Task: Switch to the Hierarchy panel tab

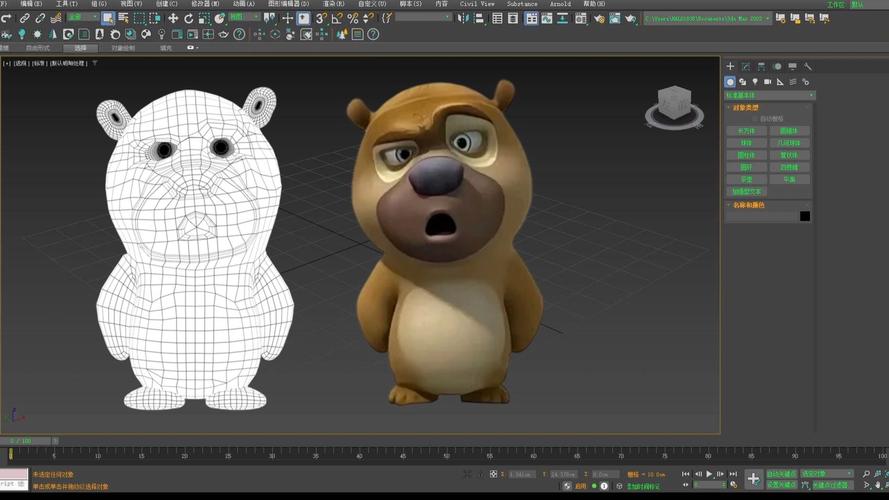Action: click(x=761, y=66)
